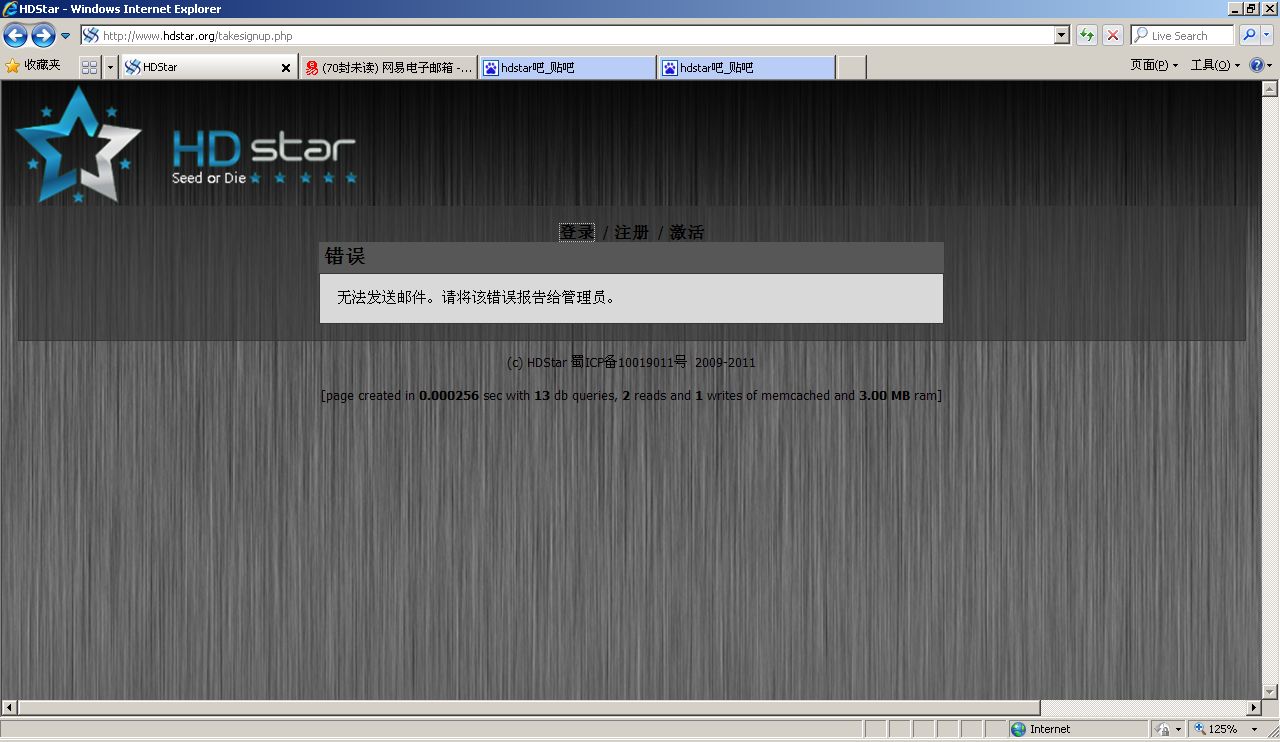
Task: Open a new blank tab
Action: pyautogui.click(x=851, y=67)
